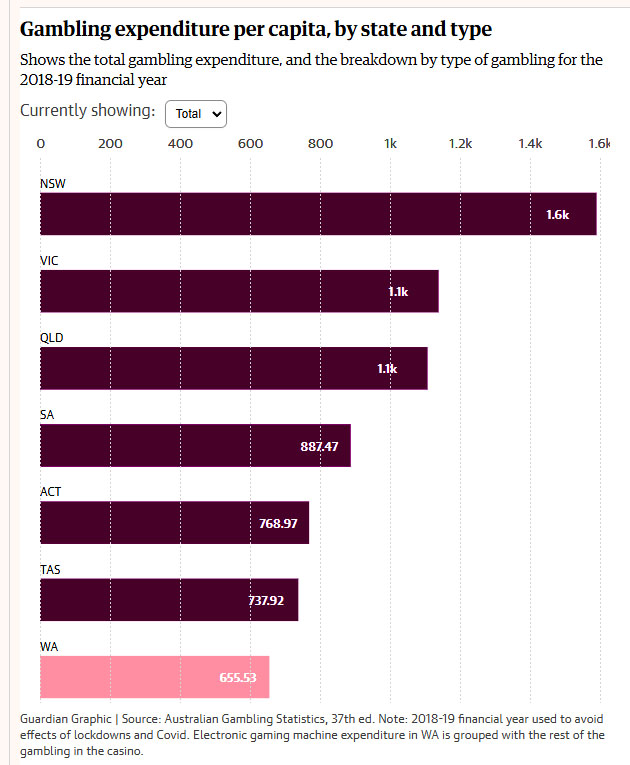Click the chart title heading
Viewport: 630px width, 765px height.
pyautogui.click(x=256, y=29)
